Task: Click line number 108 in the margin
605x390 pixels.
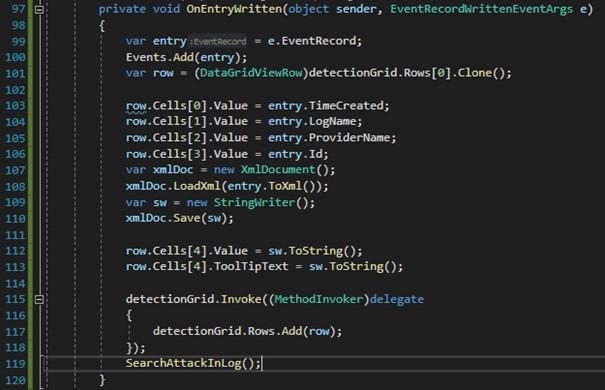Action: [x=15, y=187]
